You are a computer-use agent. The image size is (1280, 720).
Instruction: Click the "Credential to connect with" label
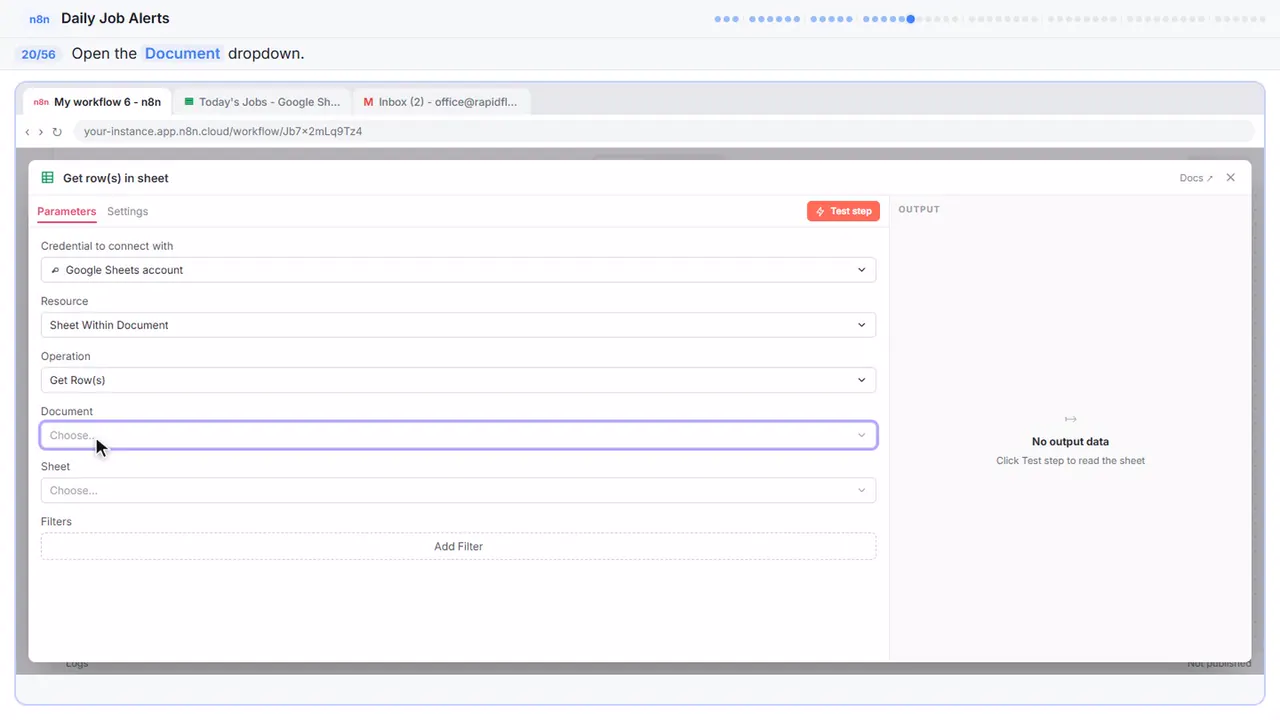pyautogui.click(x=107, y=246)
